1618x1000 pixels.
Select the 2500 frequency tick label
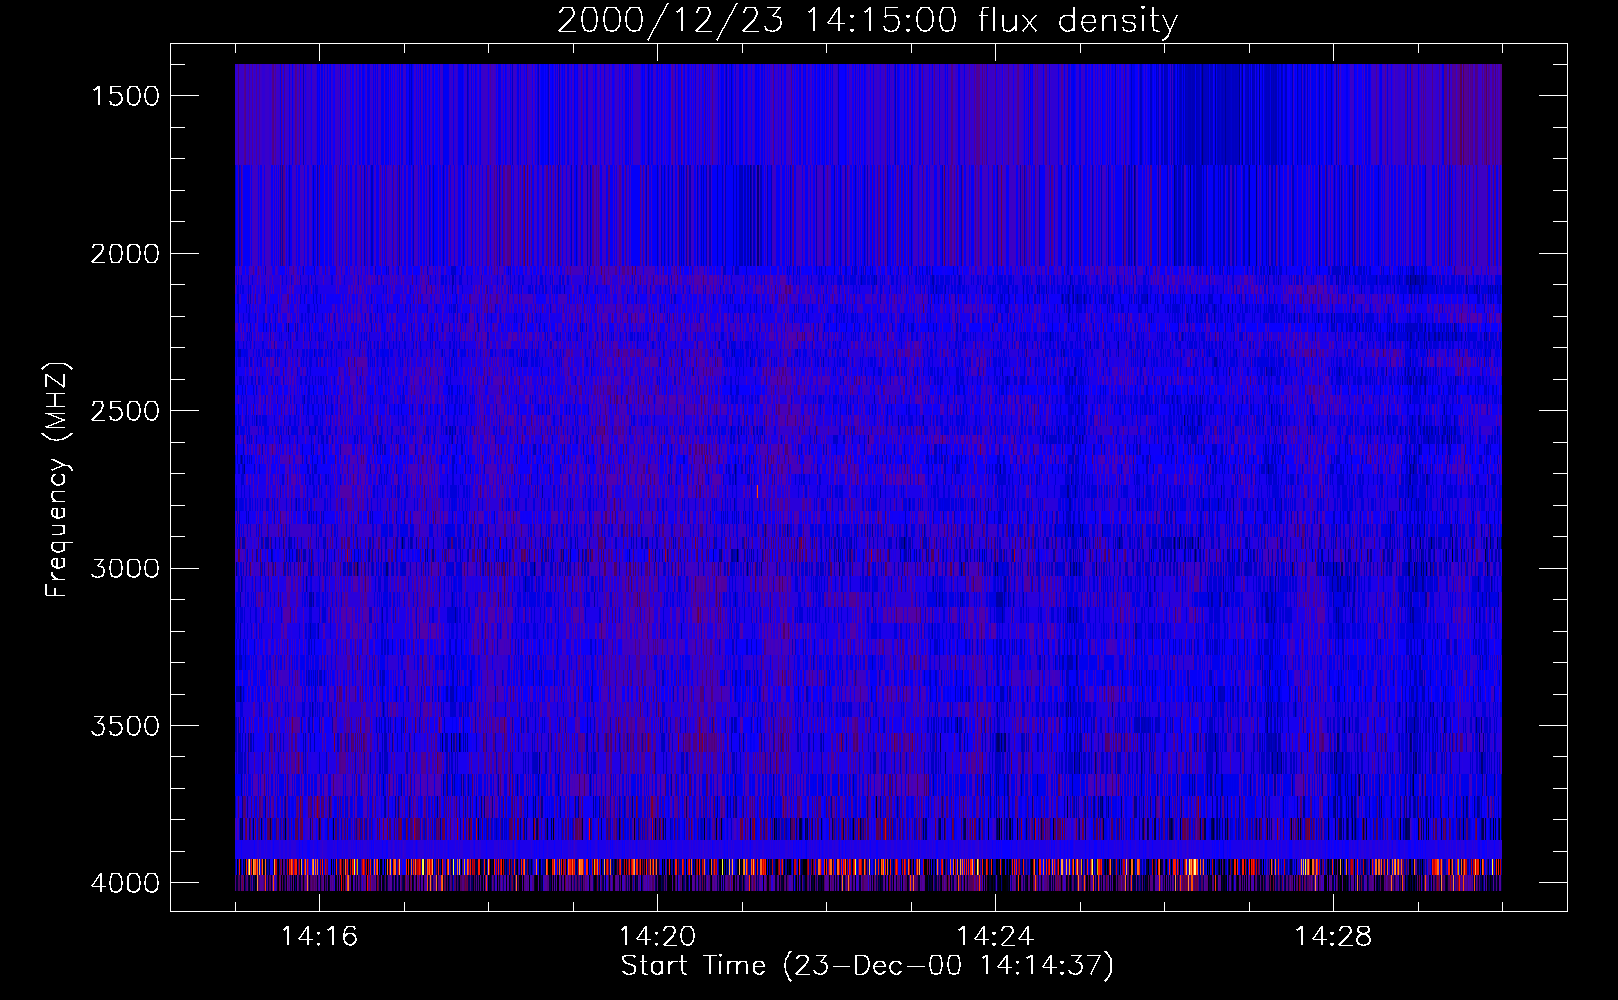coord(125,411)
